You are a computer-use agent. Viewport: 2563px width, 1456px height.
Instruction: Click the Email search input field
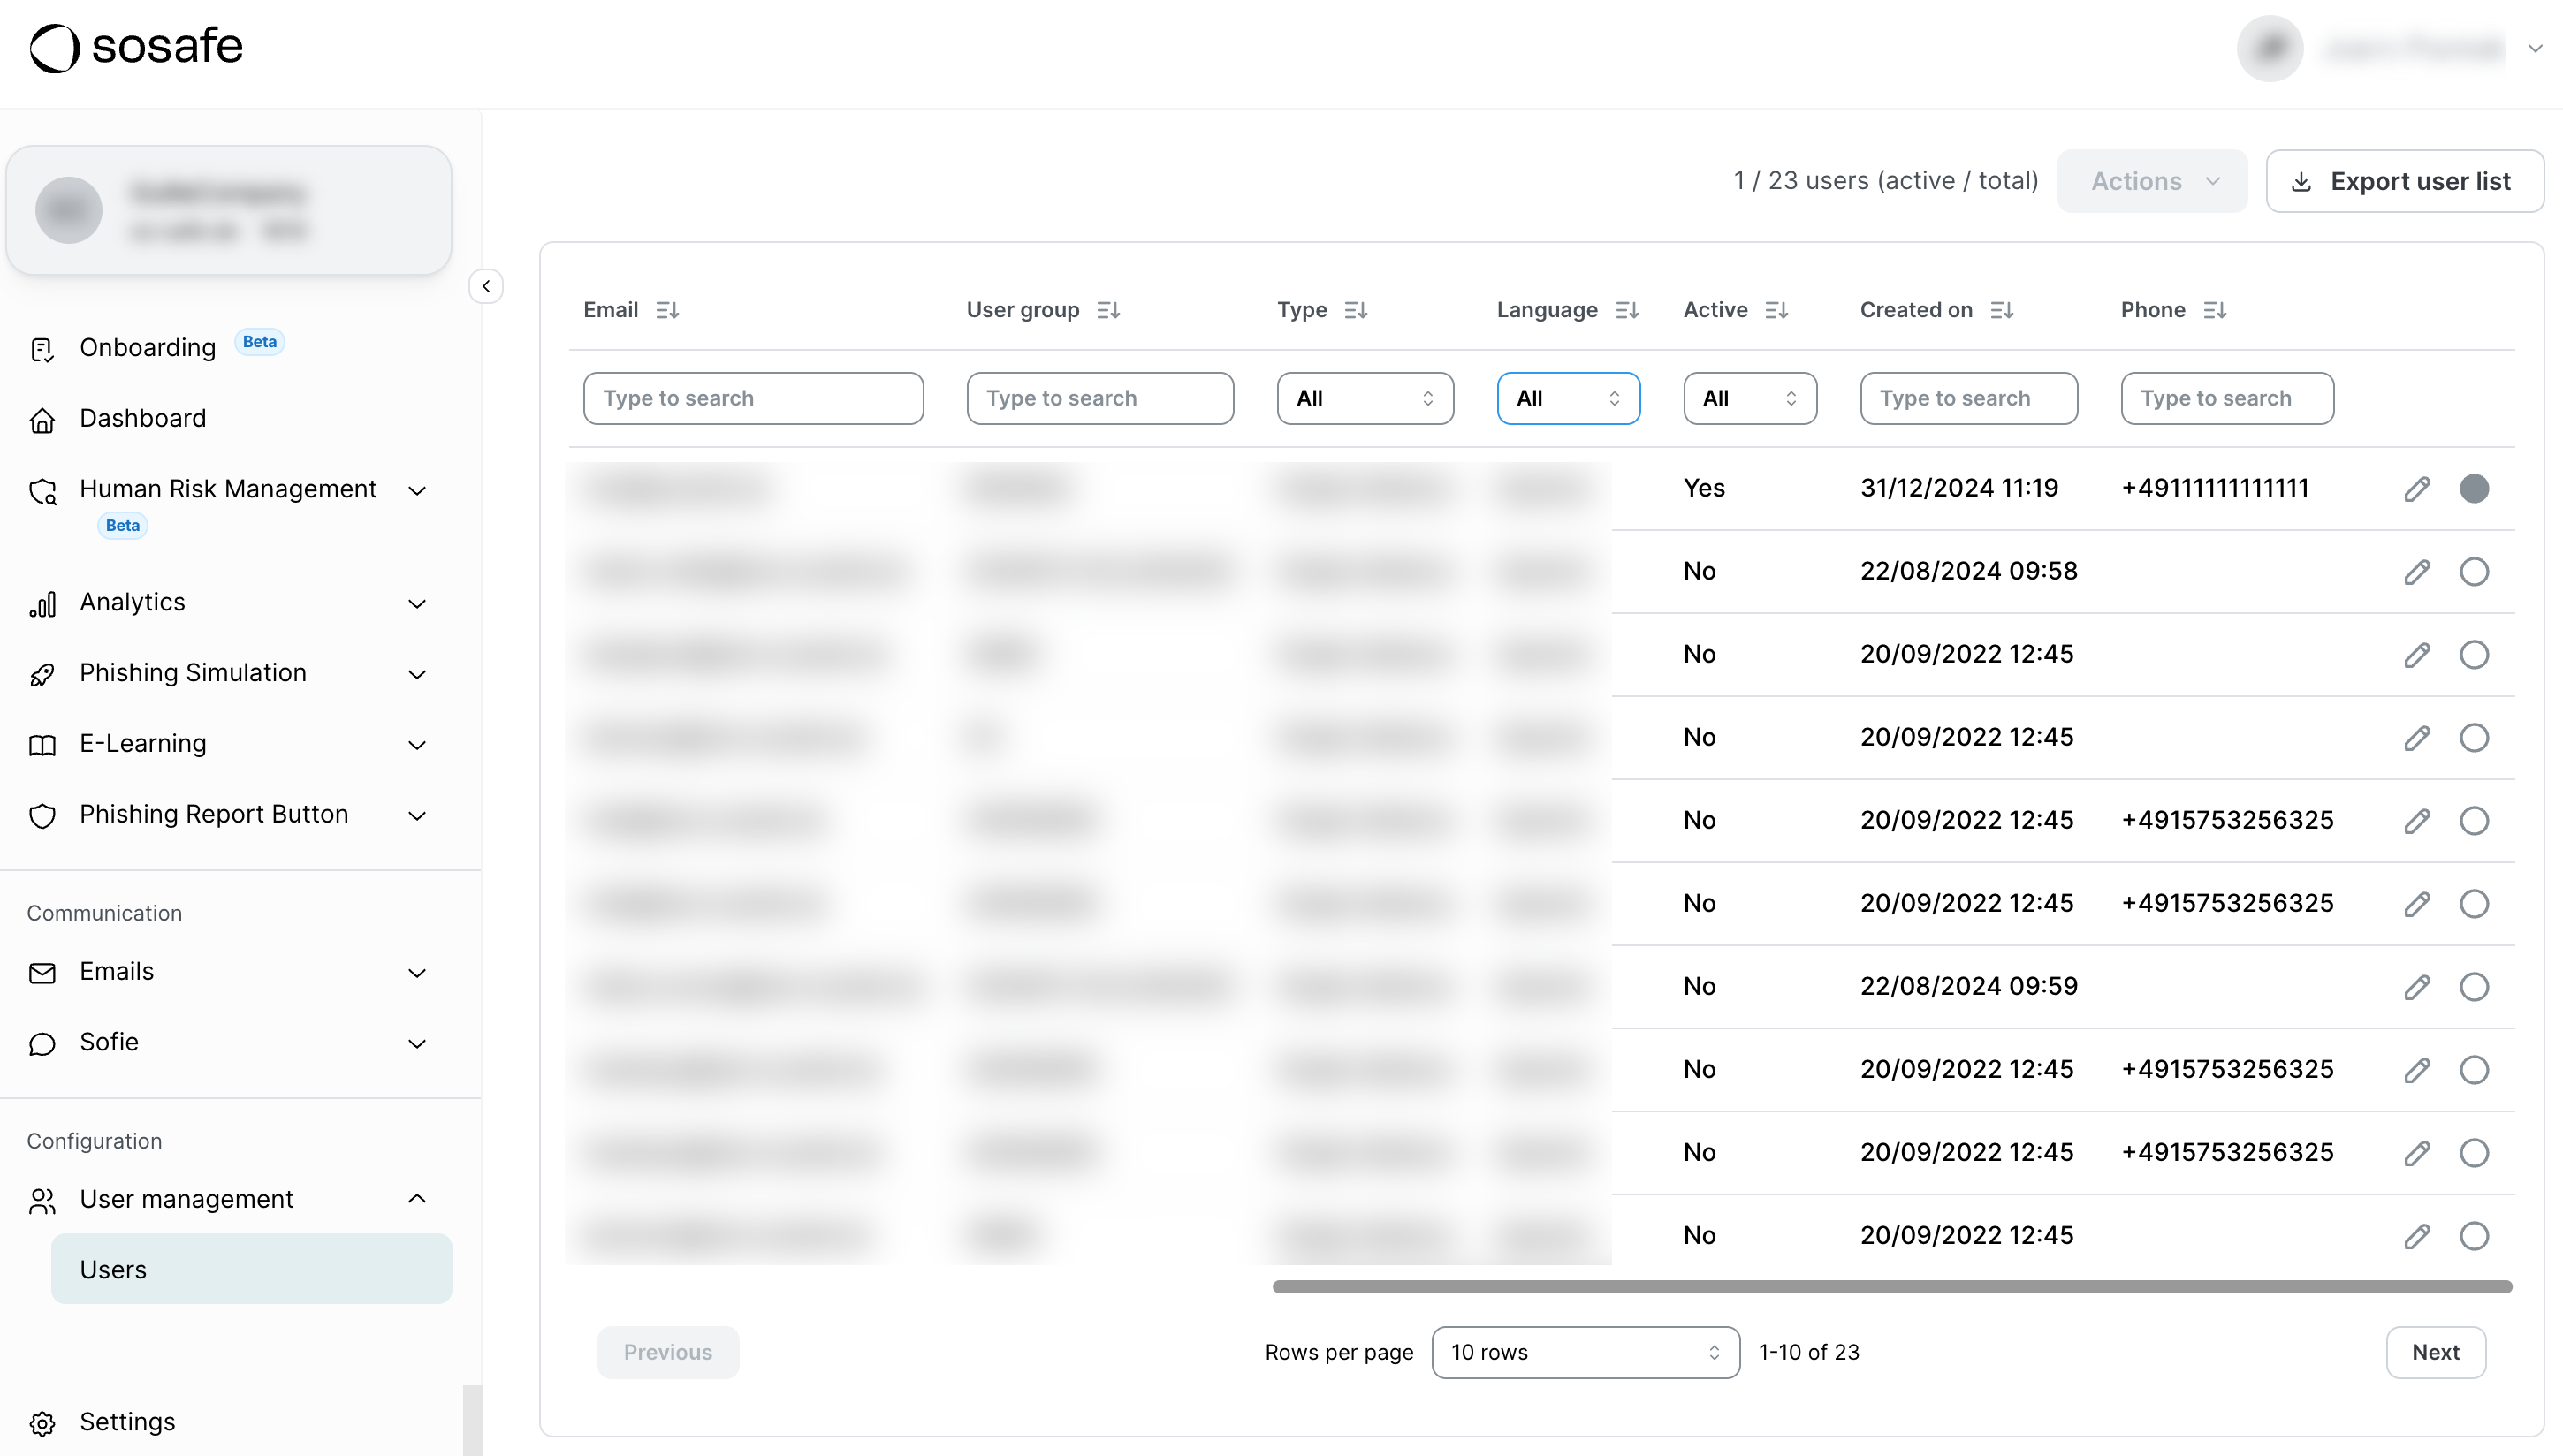752,398
